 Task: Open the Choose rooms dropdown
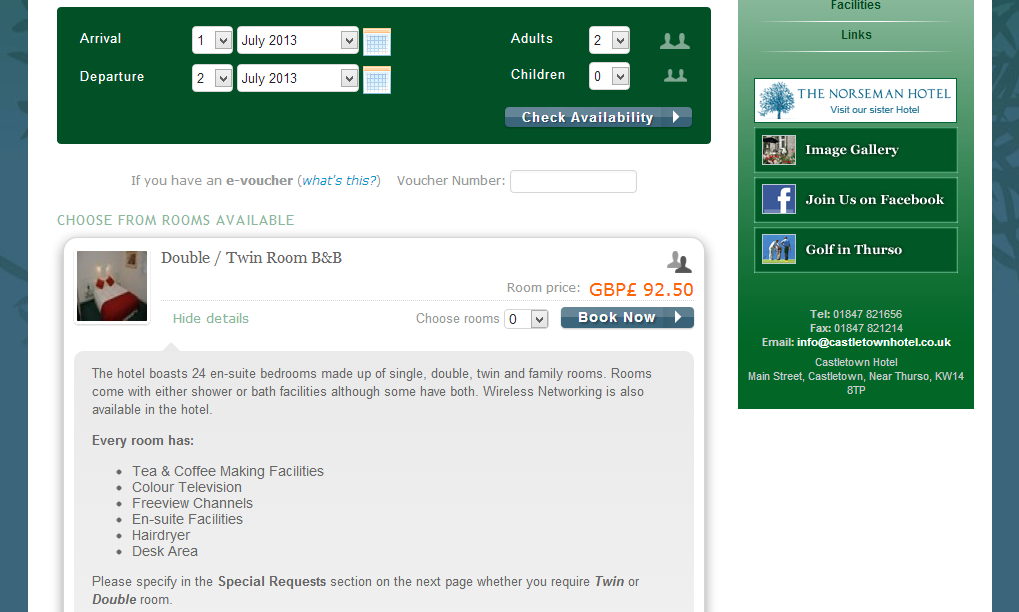(526, 319)
